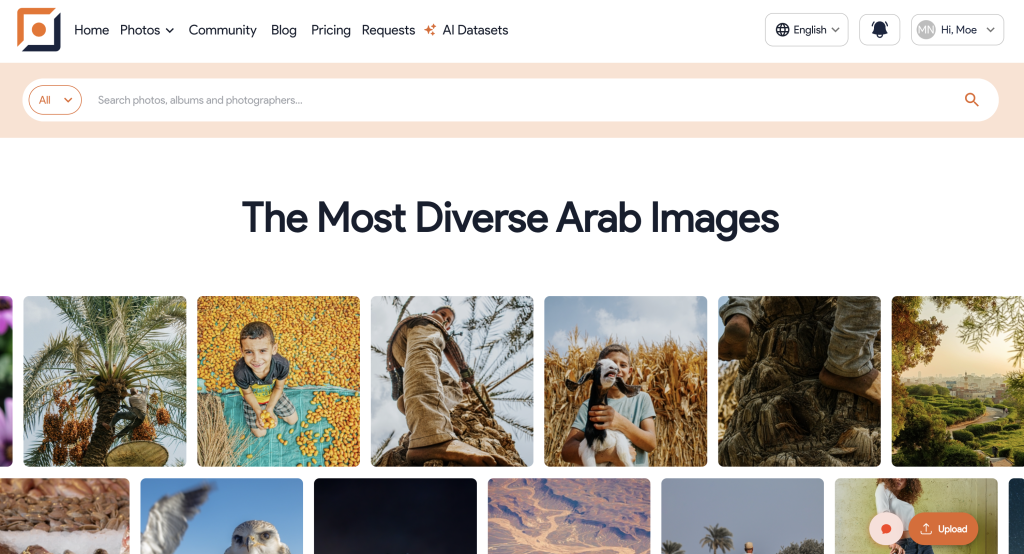Go to Requests
Image resolution: width=1024 pixels, height=554 pixels.
[388, 30]
